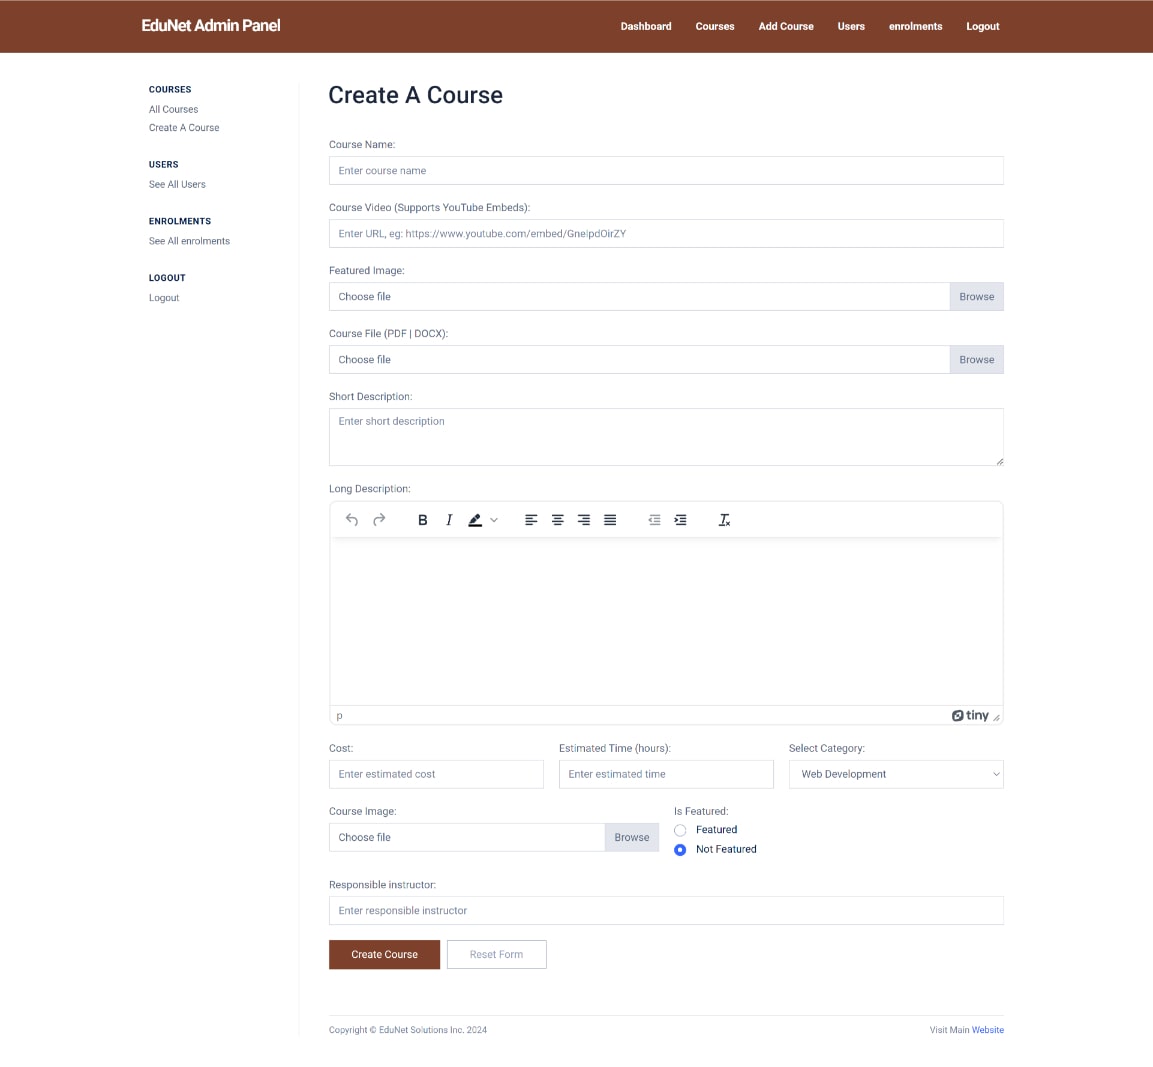Justify text in the editor
This screenshot has height=1067, width=1153.
click(610, 520)
